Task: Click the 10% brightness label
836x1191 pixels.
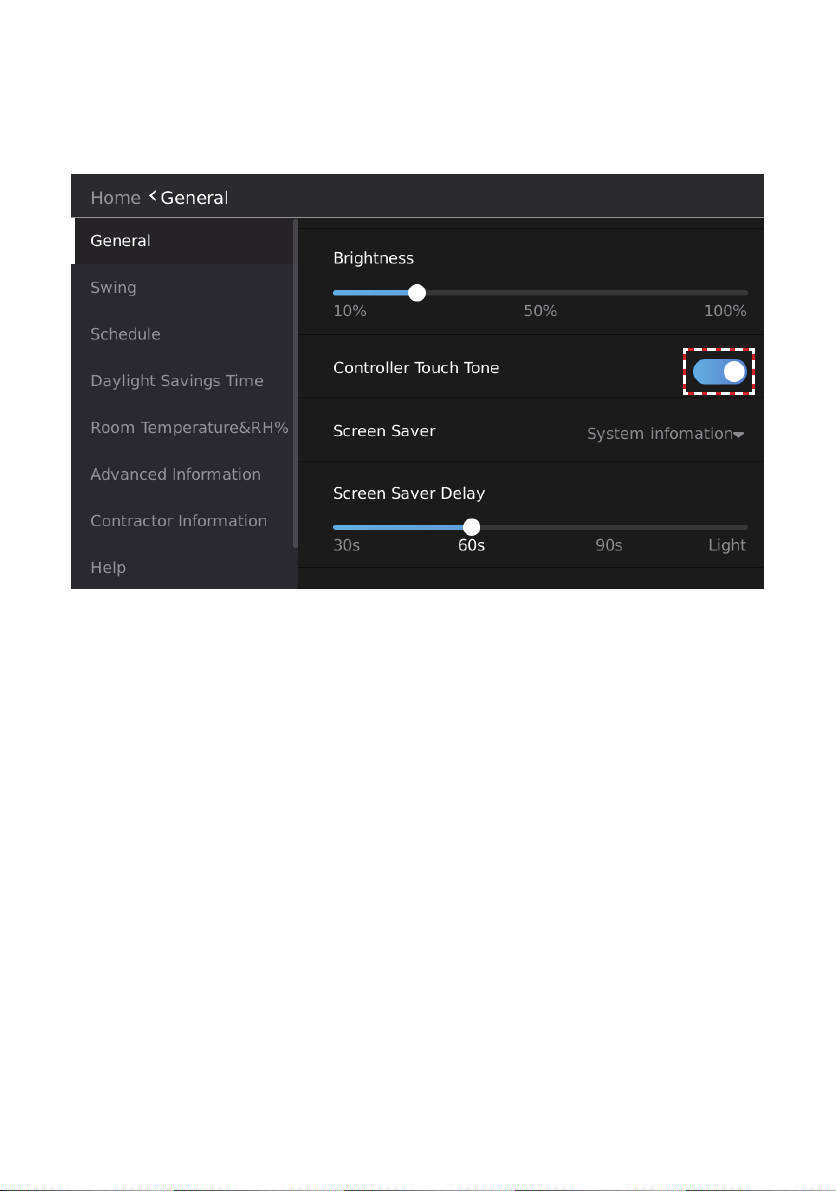Action: coord(349,311)
